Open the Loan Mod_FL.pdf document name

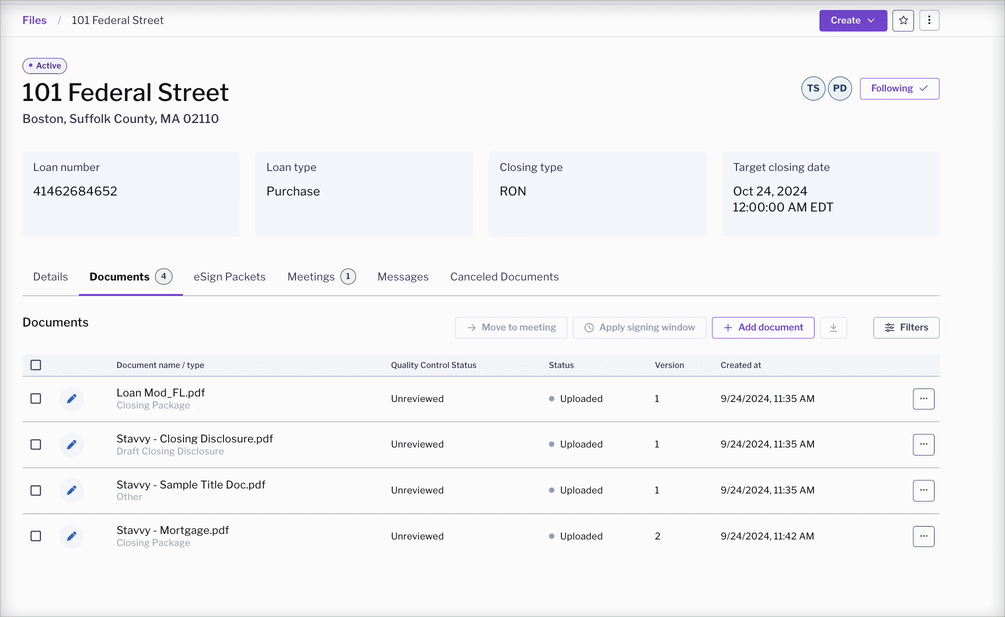(x=161, y=393)
